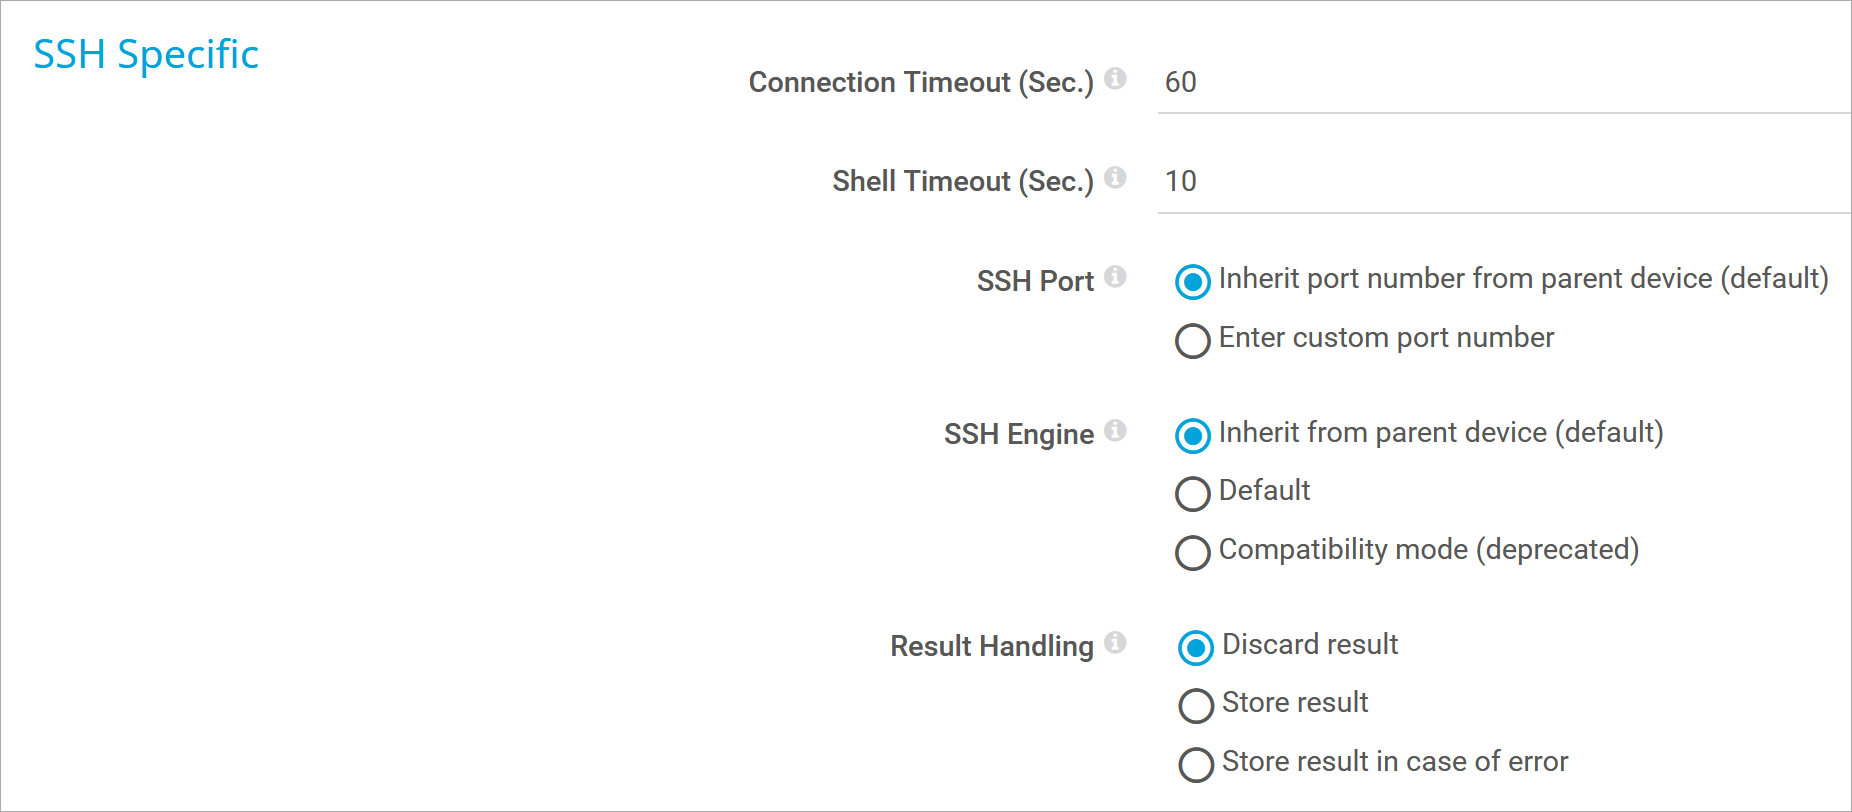Click the Shell Timeout help info icon
Screen dimensions: 1852x812
[x=1116, y=177]
